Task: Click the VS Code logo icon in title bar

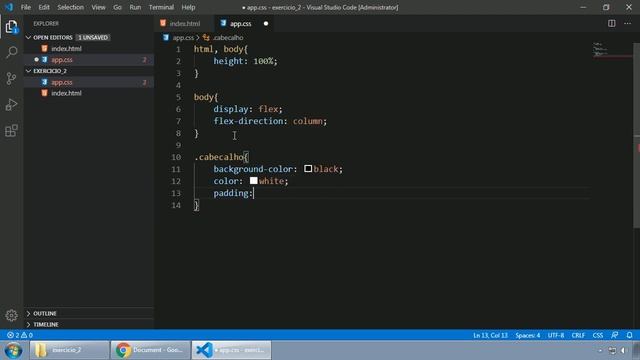Action: [9, 7]
